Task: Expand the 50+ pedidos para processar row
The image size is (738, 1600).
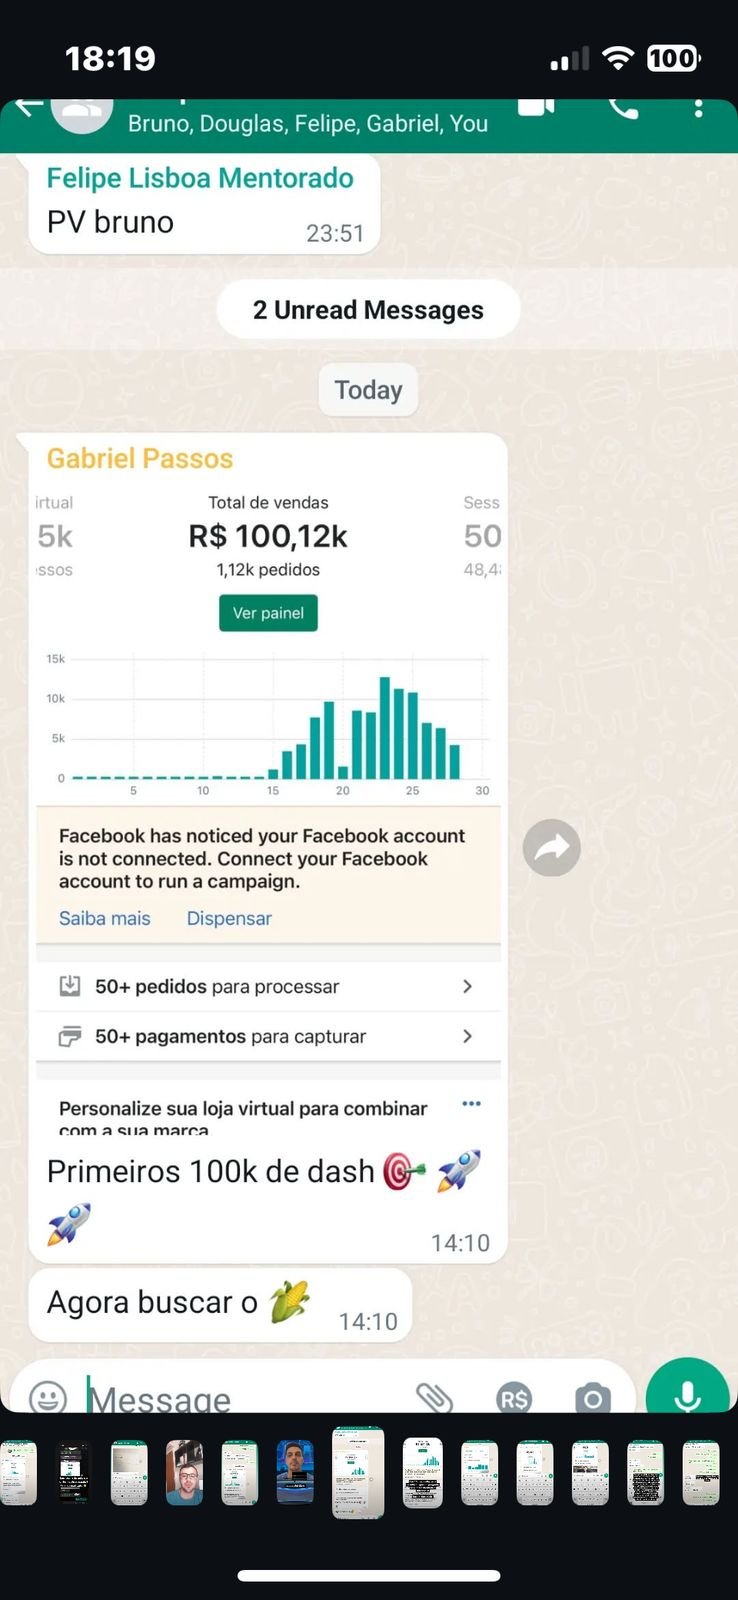Action: (268, 986)
